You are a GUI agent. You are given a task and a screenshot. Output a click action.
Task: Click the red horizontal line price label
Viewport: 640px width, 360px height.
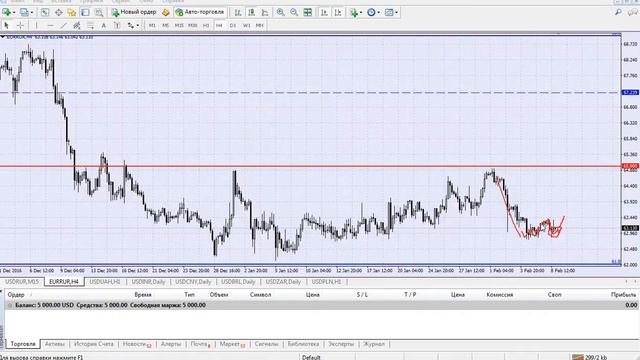point(630,166)
